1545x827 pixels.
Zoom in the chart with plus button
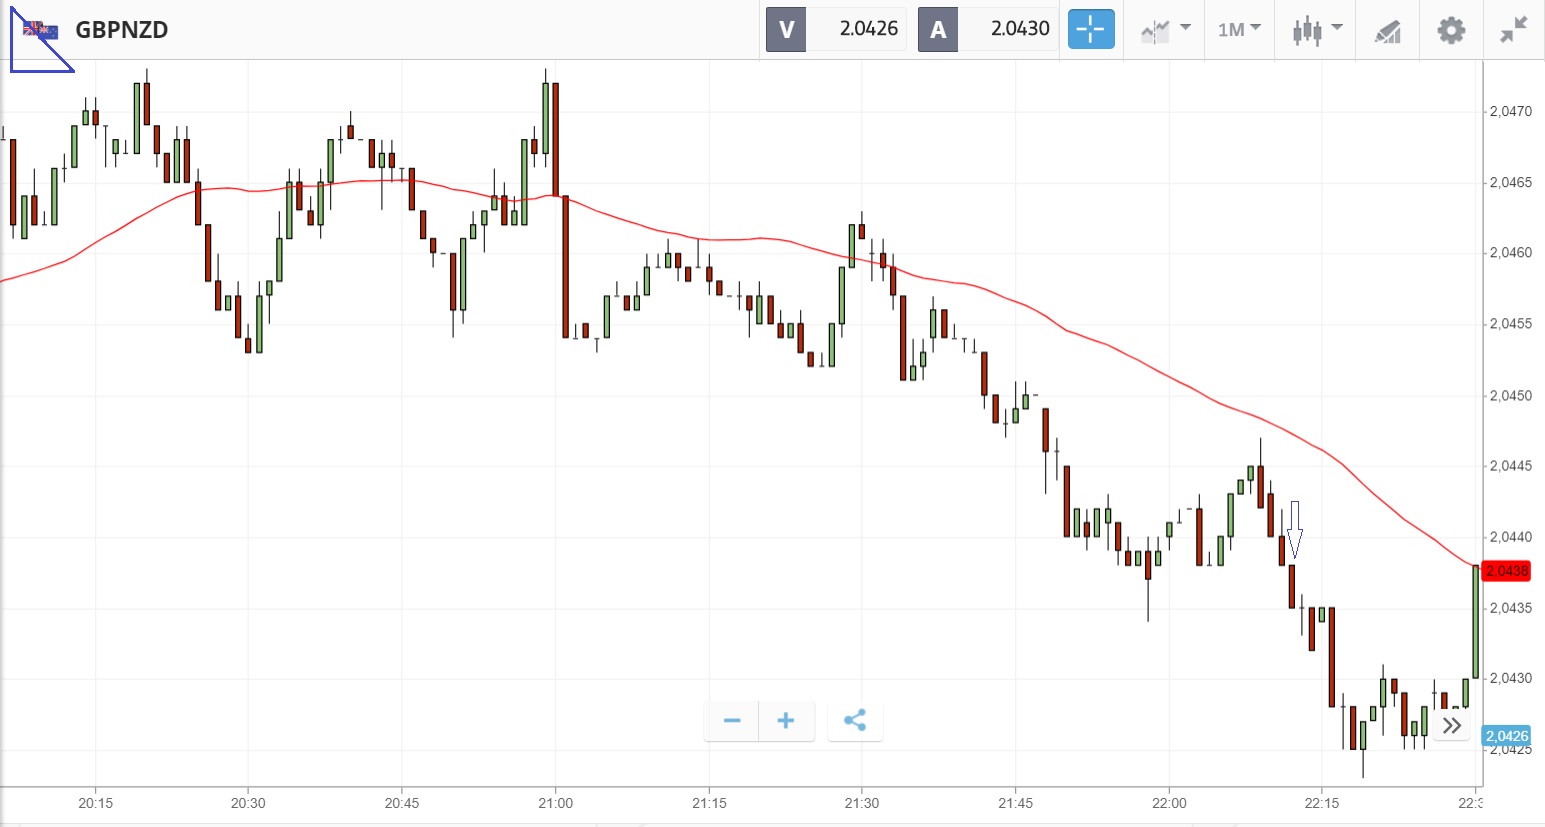pyautogui.click(x=786, y=721)
